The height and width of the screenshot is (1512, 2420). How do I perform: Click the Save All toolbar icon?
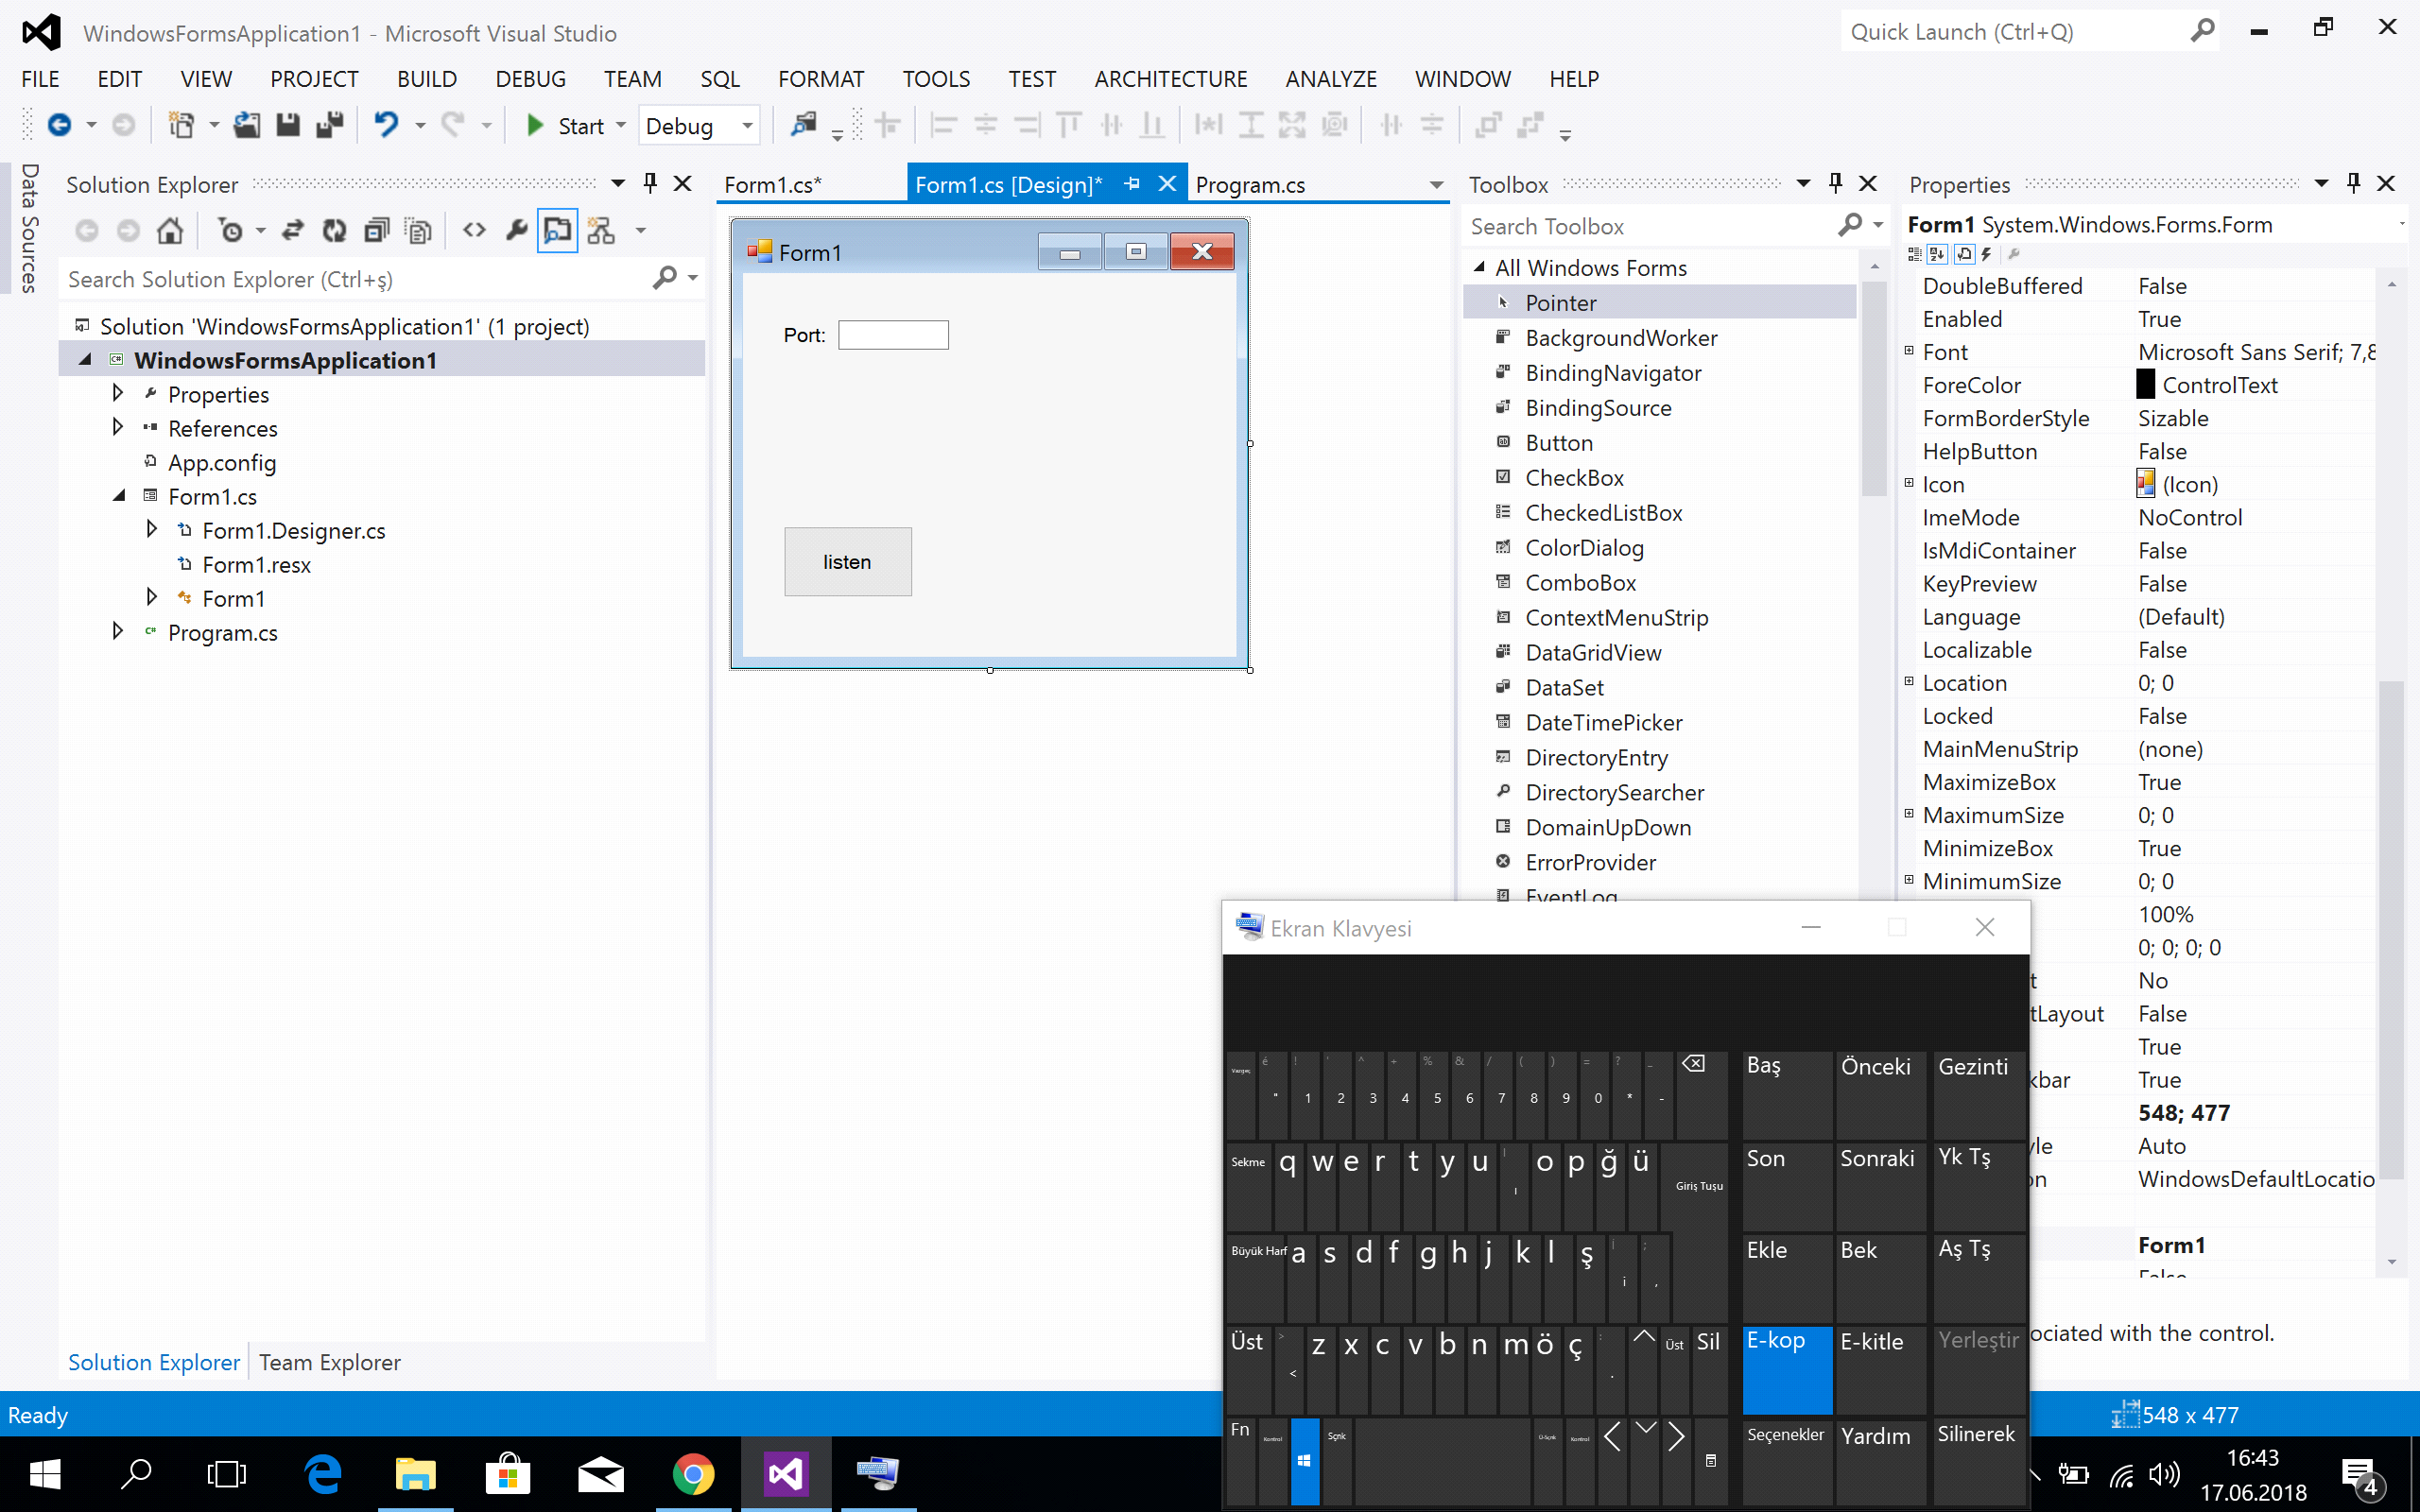pos(329,125)
